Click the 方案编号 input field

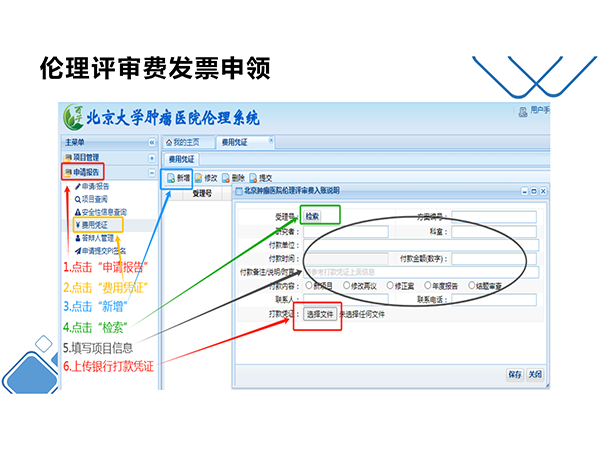pyautogui.click(x=494, y=217)
